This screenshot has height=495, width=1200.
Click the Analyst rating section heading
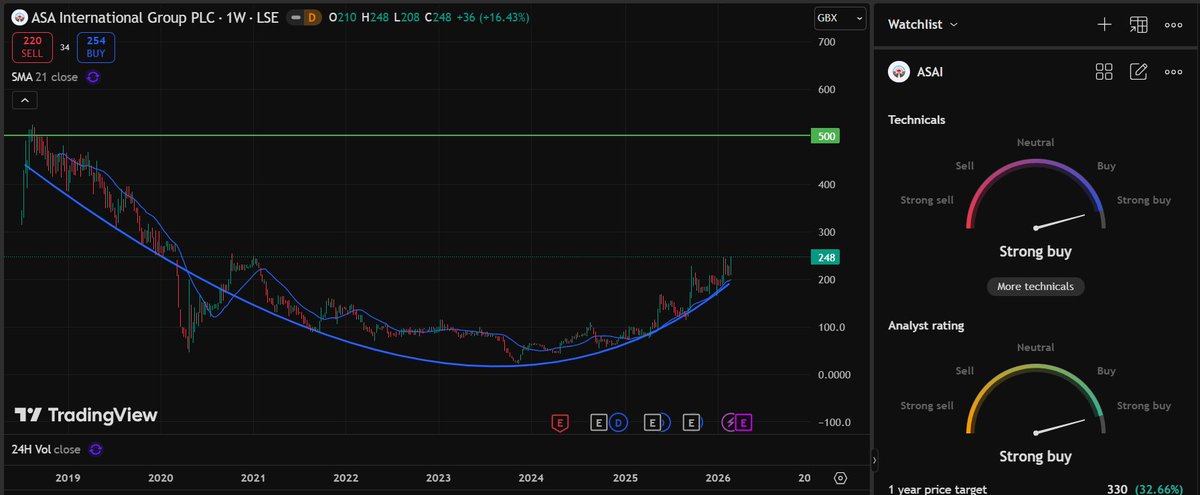tap(926, 326)
